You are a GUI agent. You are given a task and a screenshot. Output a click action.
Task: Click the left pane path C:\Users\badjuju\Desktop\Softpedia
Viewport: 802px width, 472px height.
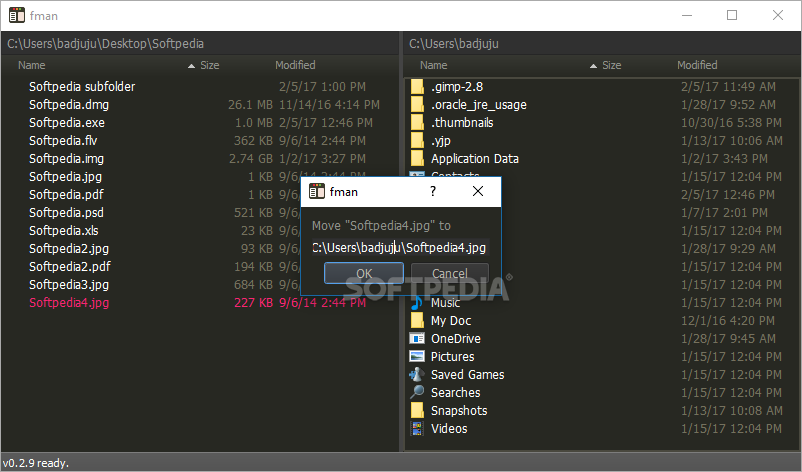click(x=105, y=43)
